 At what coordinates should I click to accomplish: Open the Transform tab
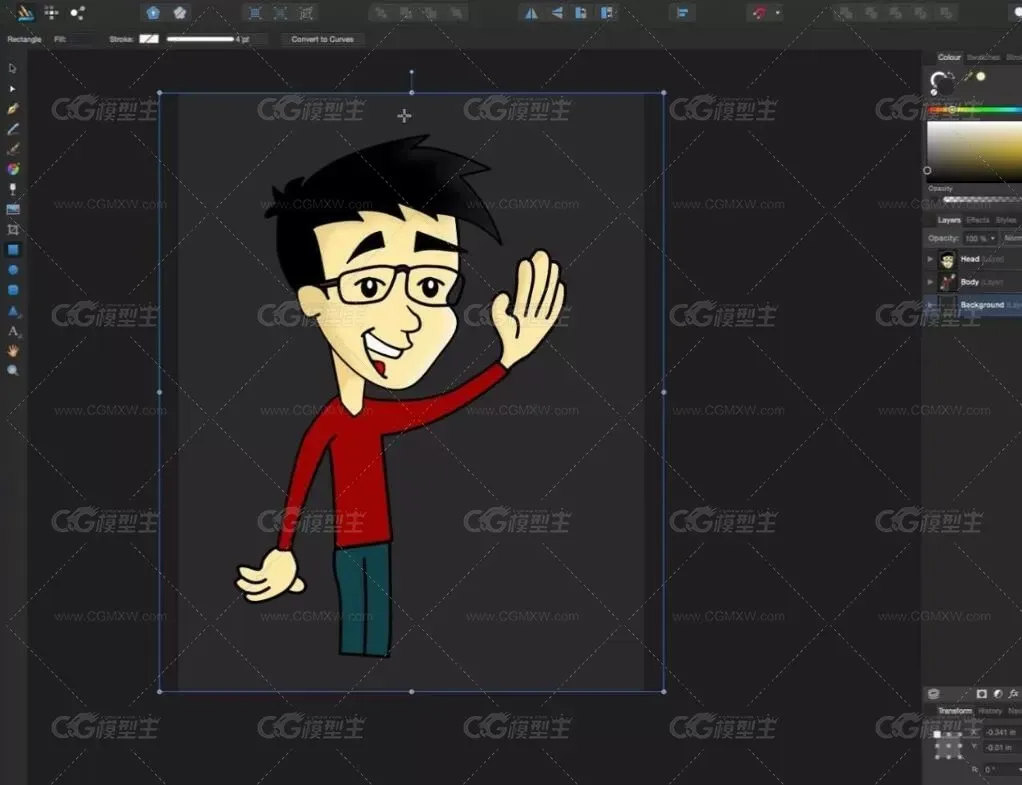click(x=954, y=711)
